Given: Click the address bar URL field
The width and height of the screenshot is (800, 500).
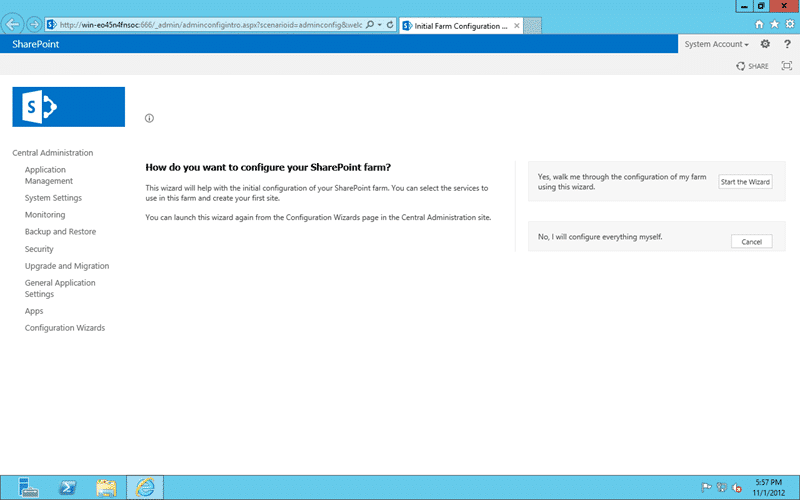Looking at the screenshot, I should (x=211, y=24).
